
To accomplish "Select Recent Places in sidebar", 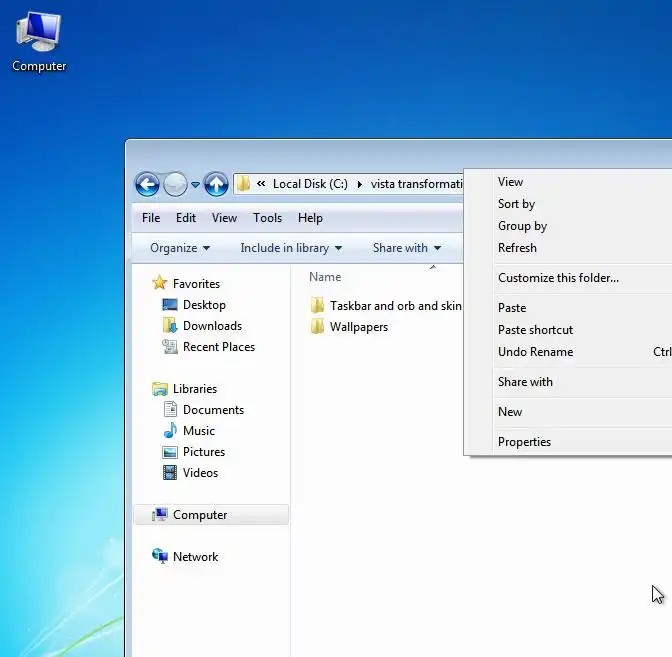I will [x=219, y=347].
